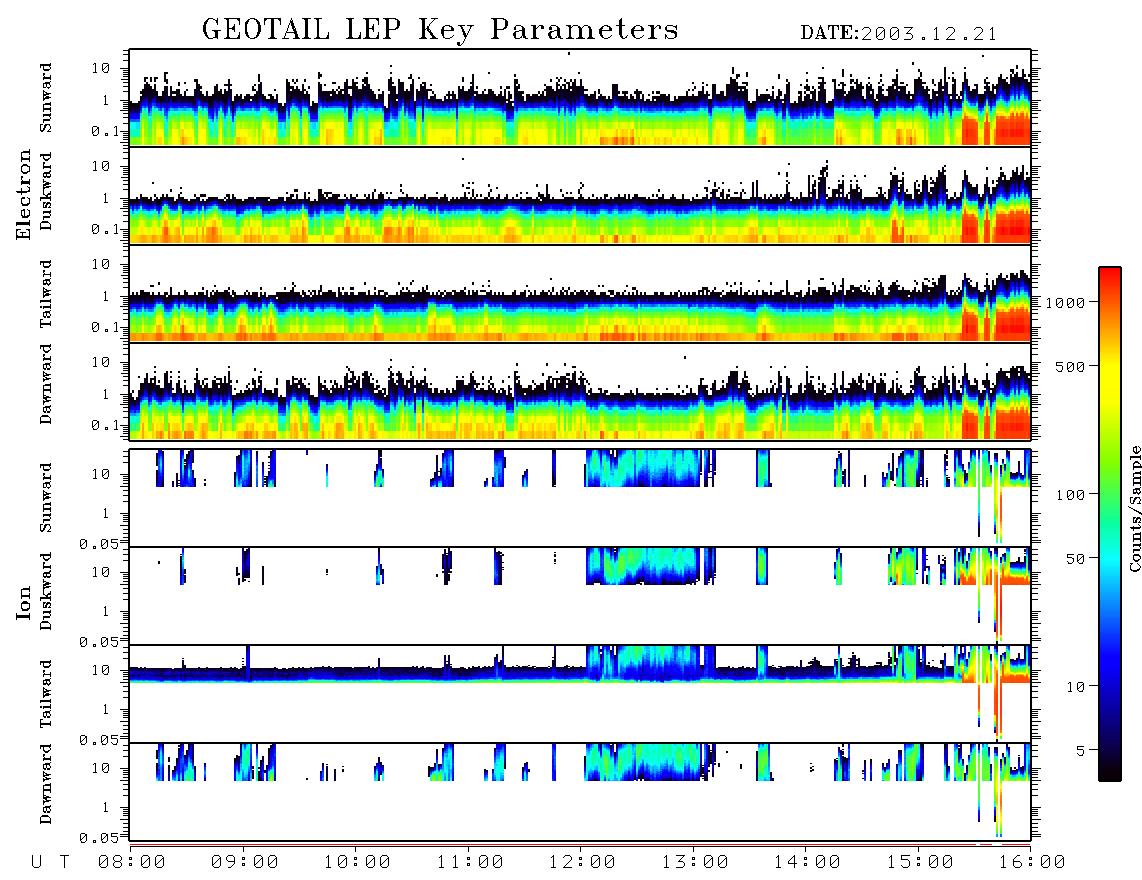Click the "1000" color bar tick label

click(1066, 303)
